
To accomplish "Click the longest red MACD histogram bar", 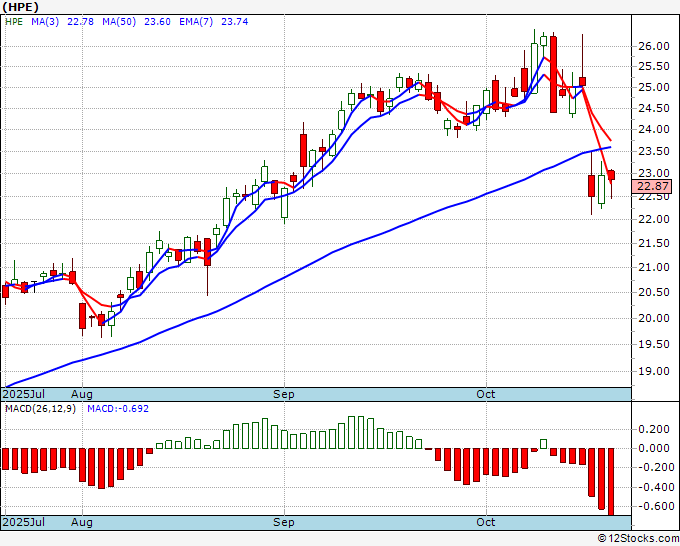I will pos(611,482).
